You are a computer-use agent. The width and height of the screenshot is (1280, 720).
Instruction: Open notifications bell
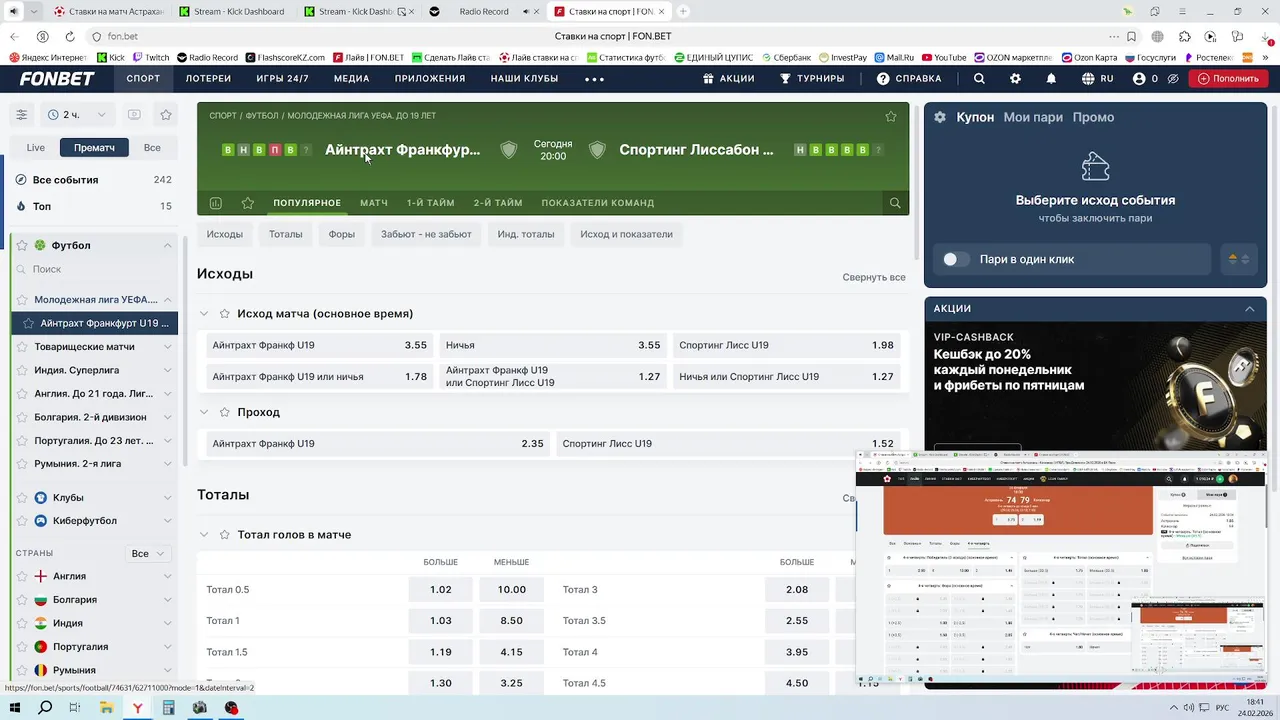[1051, 78]
